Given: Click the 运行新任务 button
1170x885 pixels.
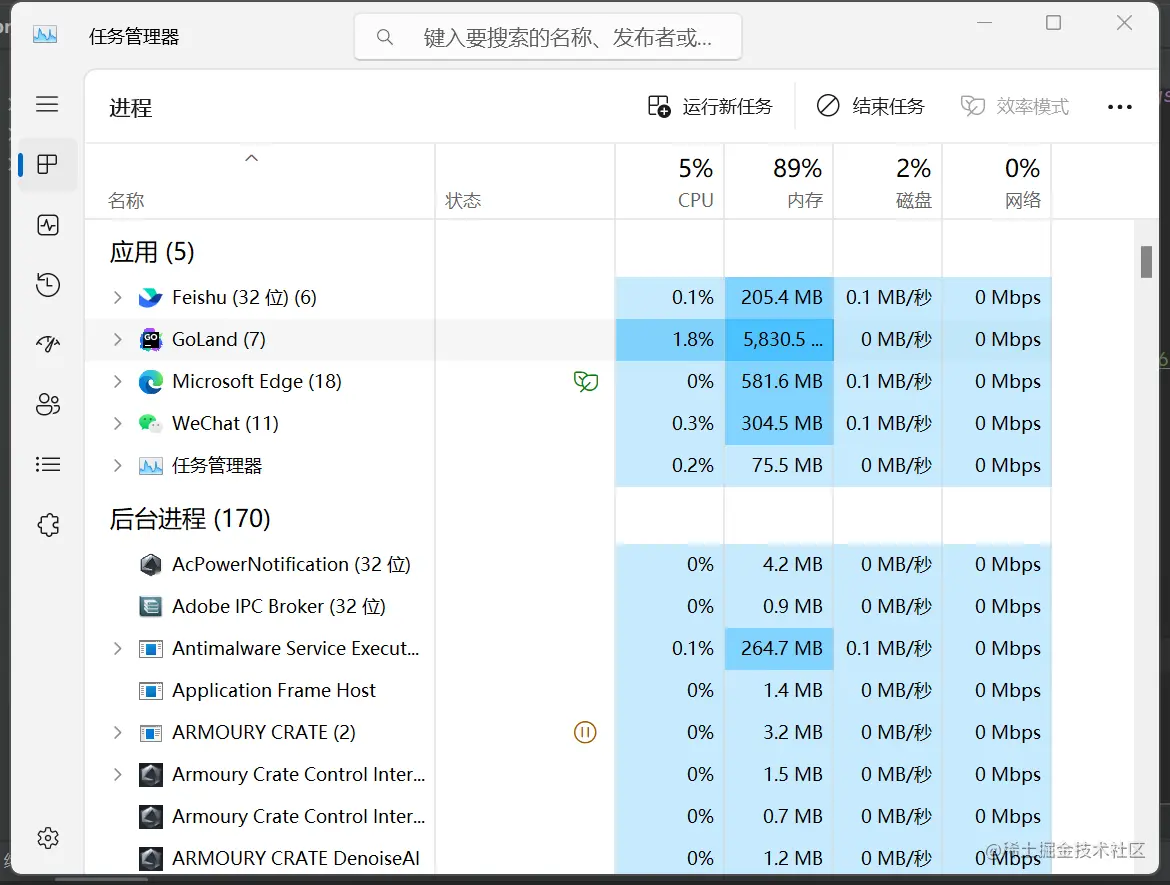Looking at the screenshot, I should click(710, 107).
